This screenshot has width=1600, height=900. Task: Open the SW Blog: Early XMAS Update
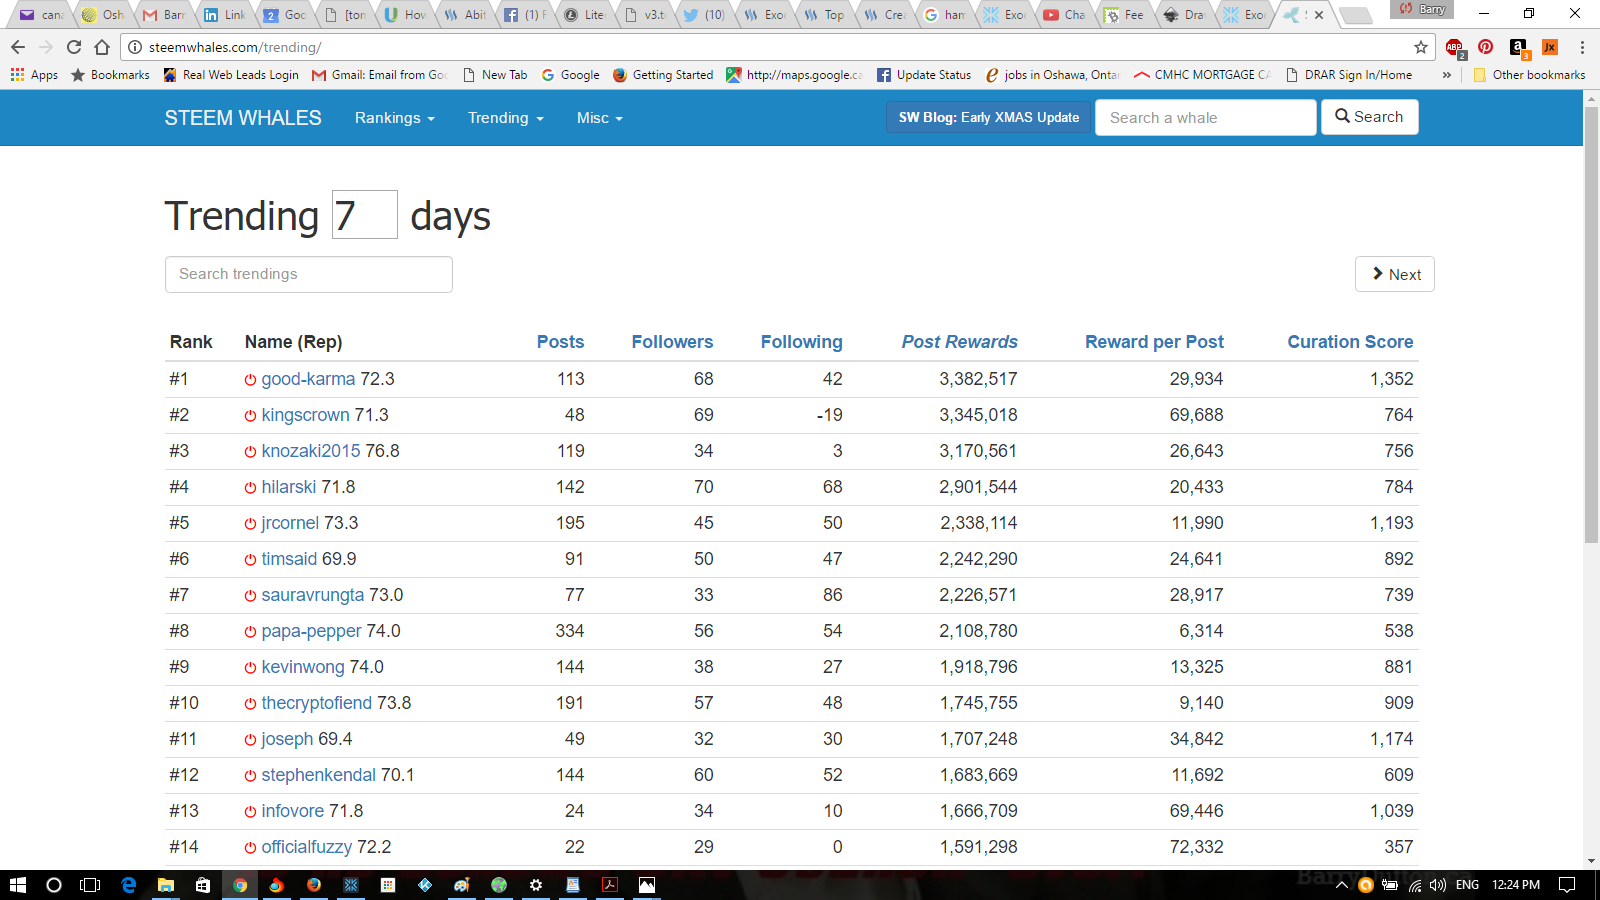[x=989, y=118]
